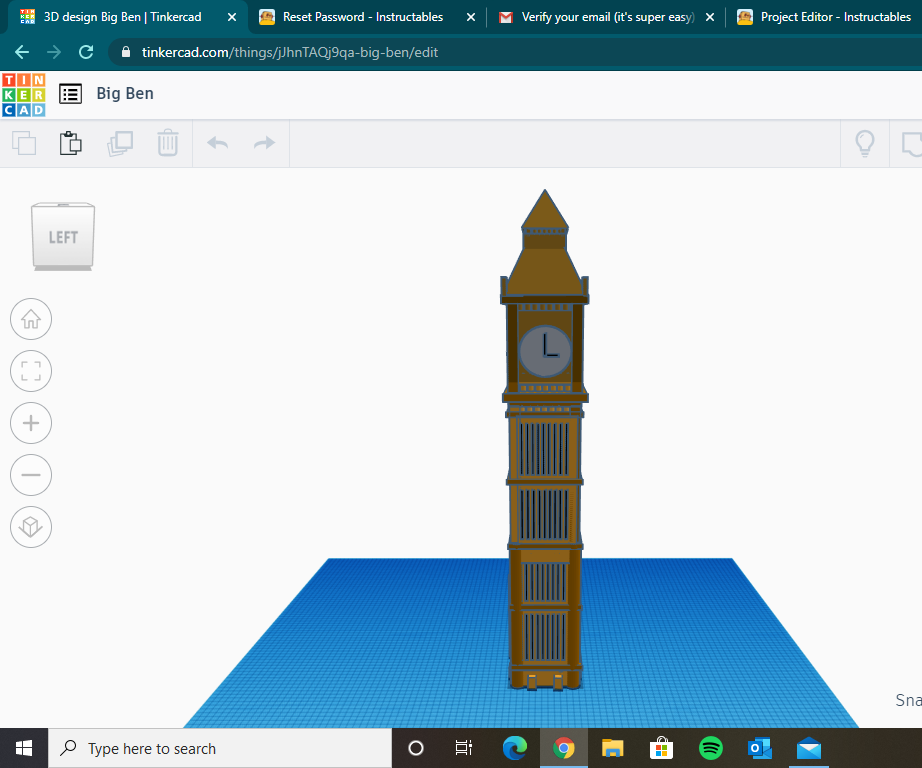Go to the home view
Viewport: 922px width, 768px height.
coord(31,319)
